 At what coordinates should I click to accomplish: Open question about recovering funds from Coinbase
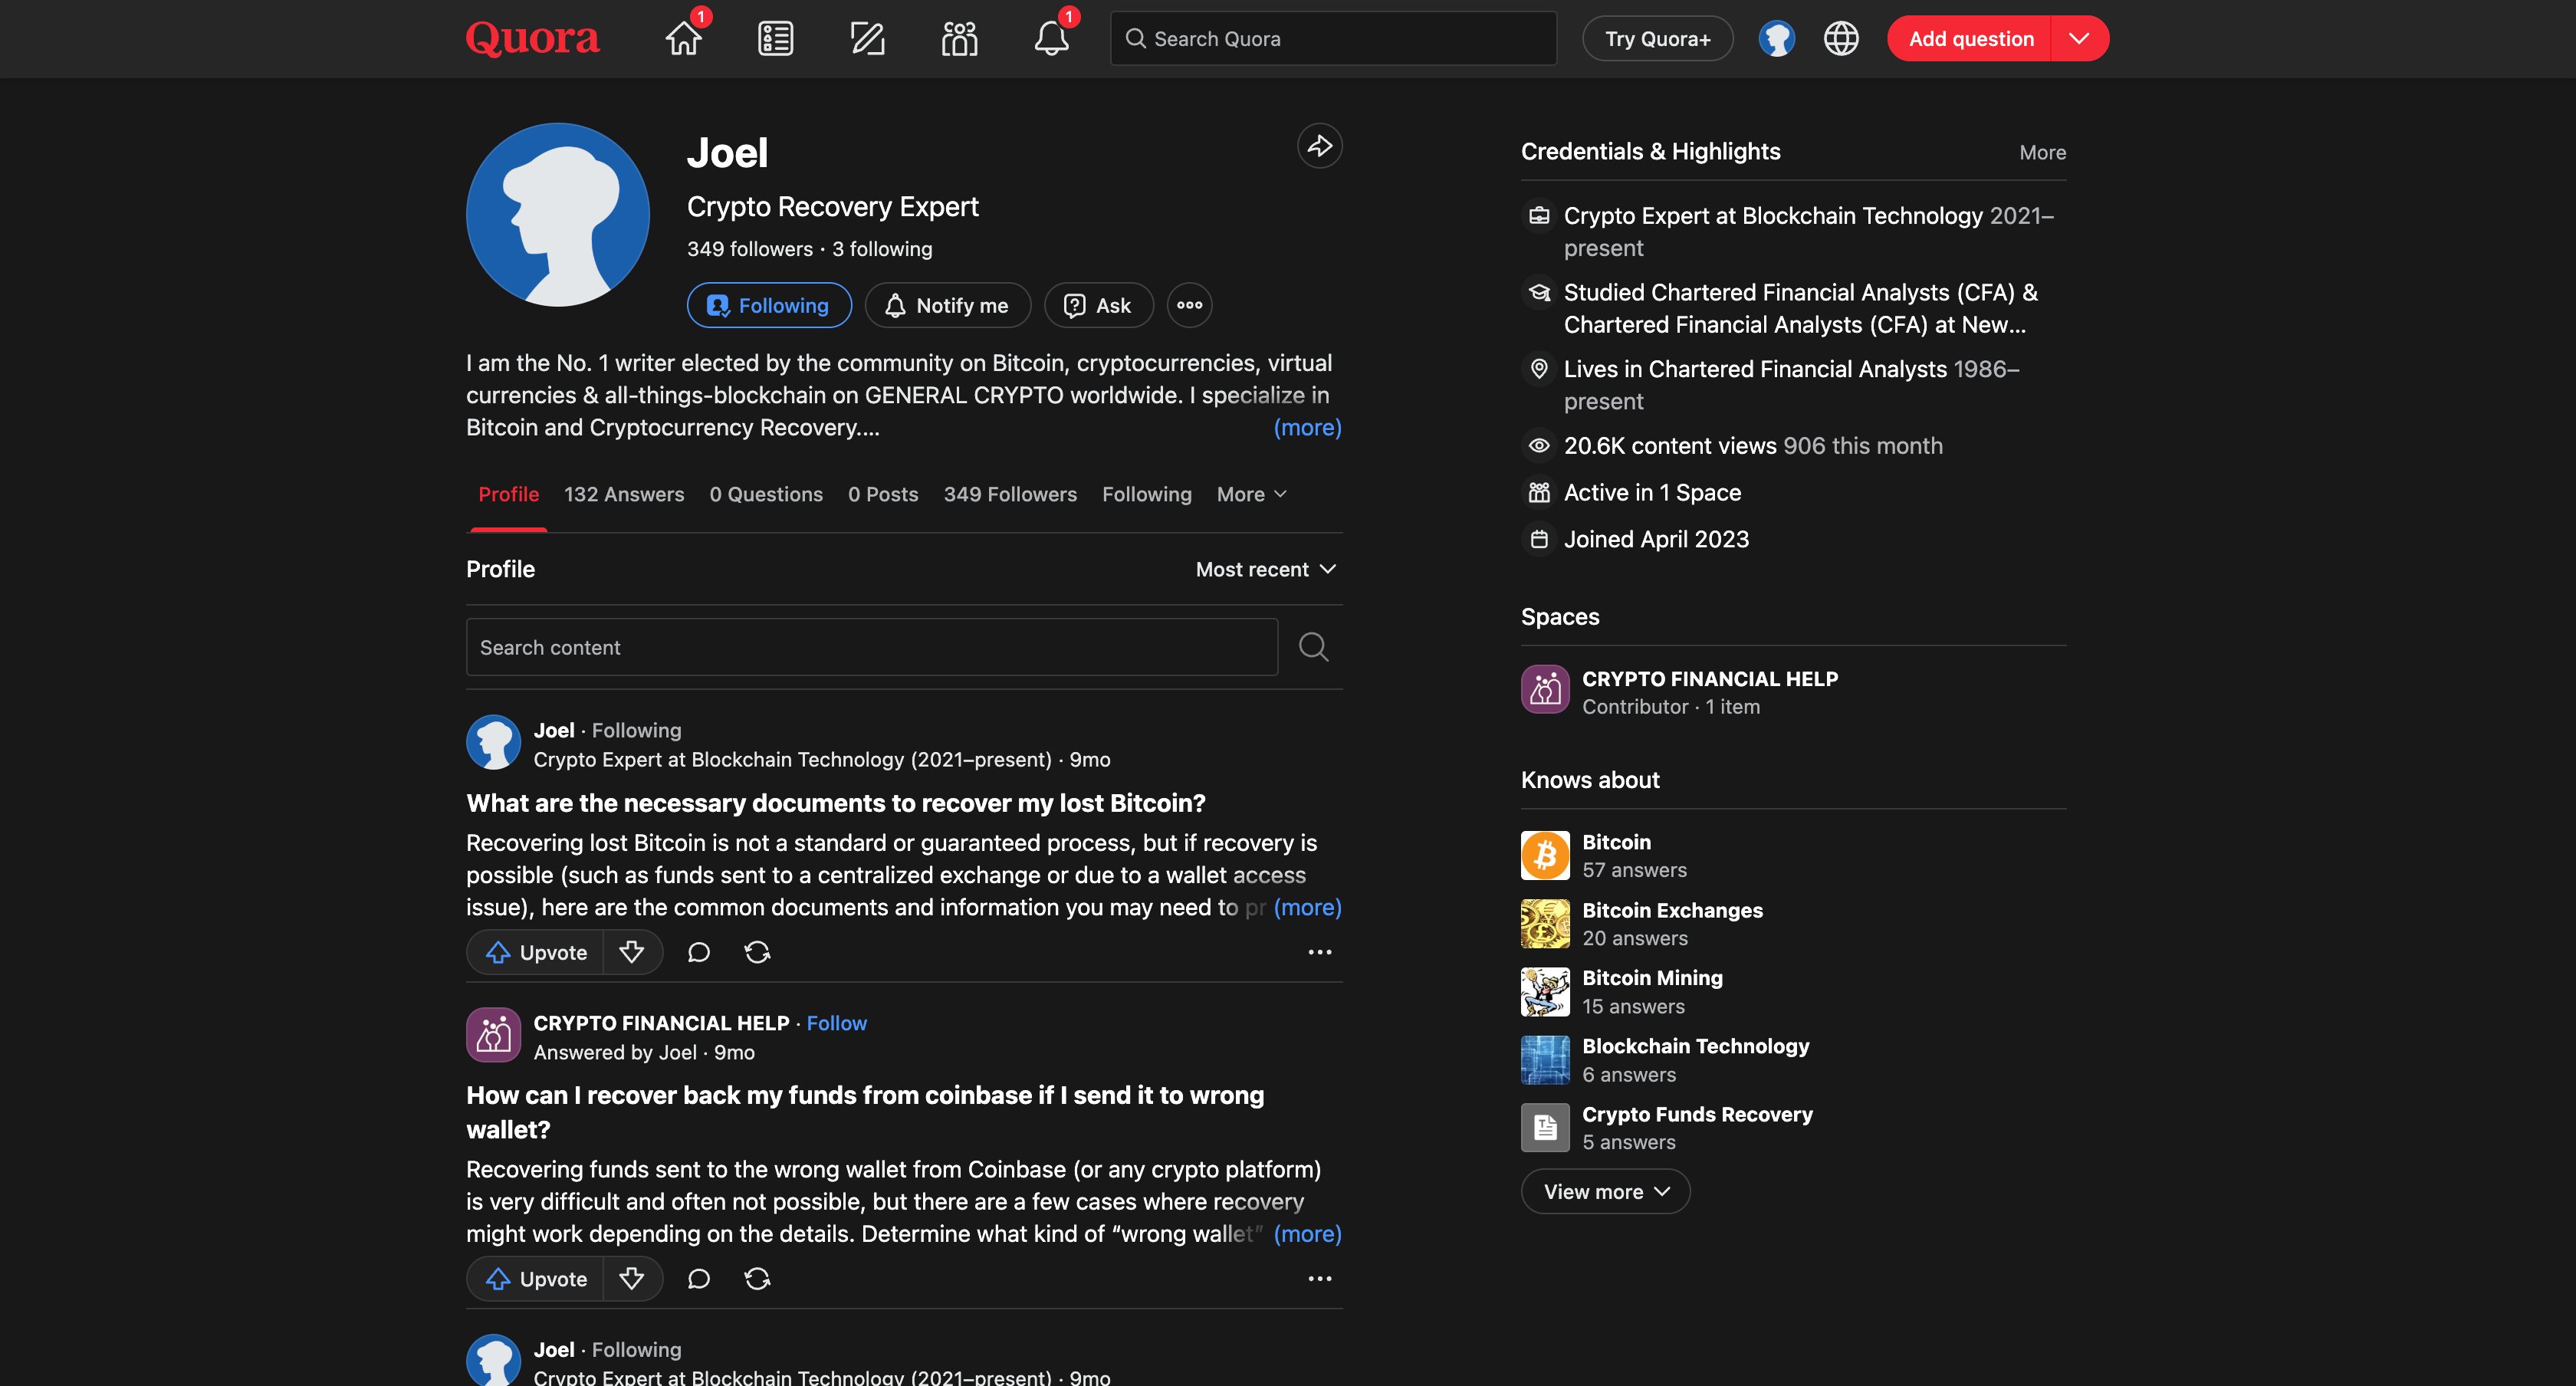point(865,1112)
